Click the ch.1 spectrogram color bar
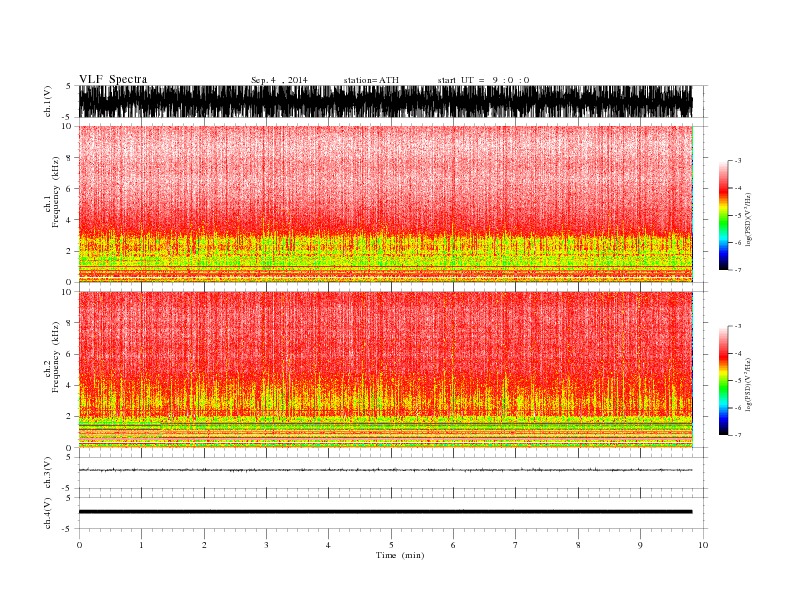792x612 pixels. [x=724, y=215]
